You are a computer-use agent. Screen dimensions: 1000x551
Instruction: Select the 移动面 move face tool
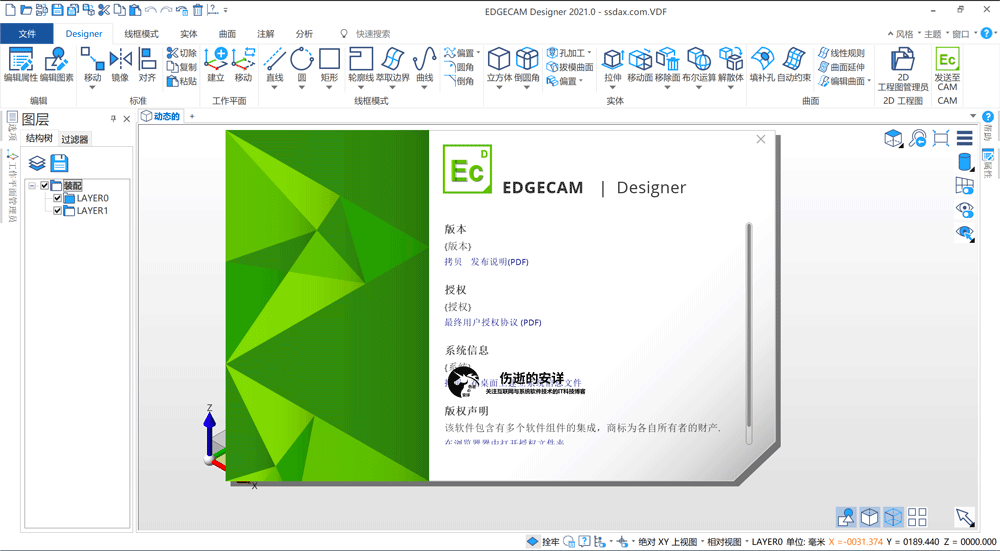click(x=640, y=65)
